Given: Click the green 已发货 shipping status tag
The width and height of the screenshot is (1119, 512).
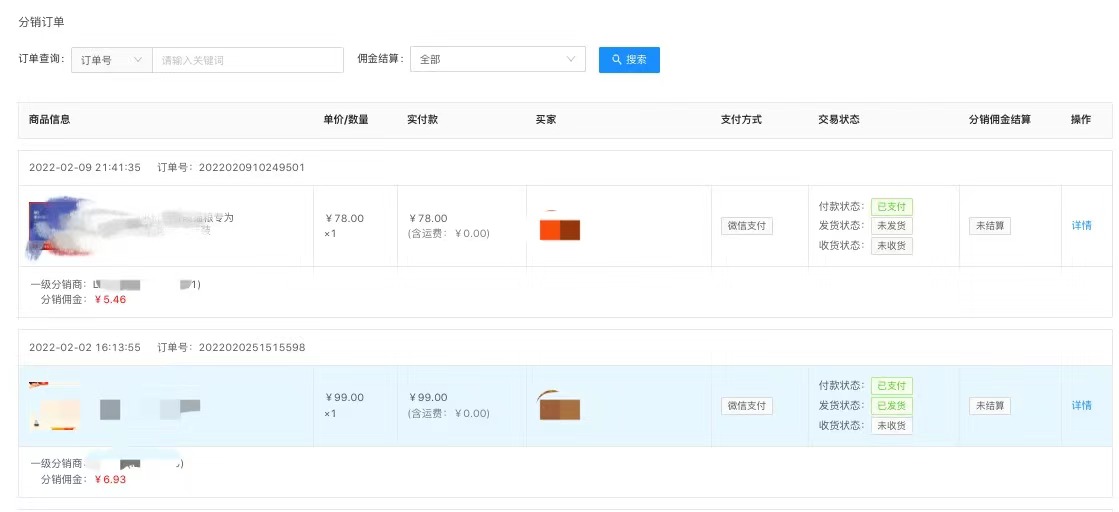Looking at the screenshot, I should 891,406.
